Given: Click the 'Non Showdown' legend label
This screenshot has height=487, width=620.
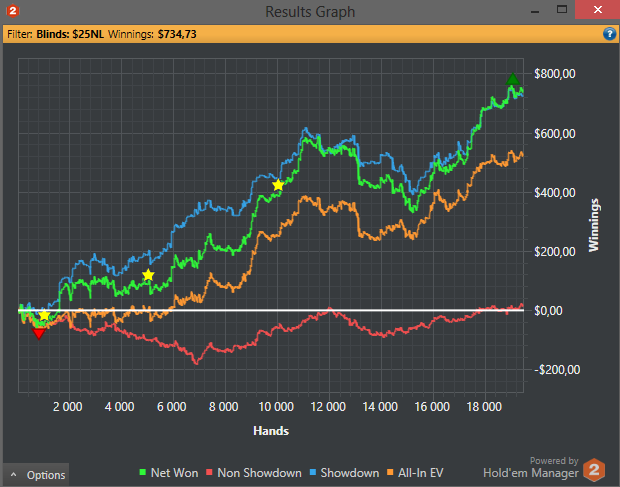Looking at the screenshot, I should [x=259, y=473].
